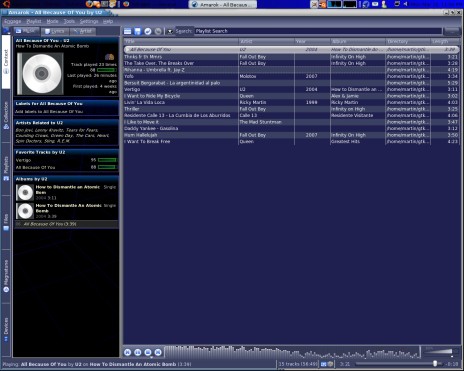The height and width of the screenshot is (371, 464).
Task: Click Add labels to All Because Of You
Action: point(49,112)
